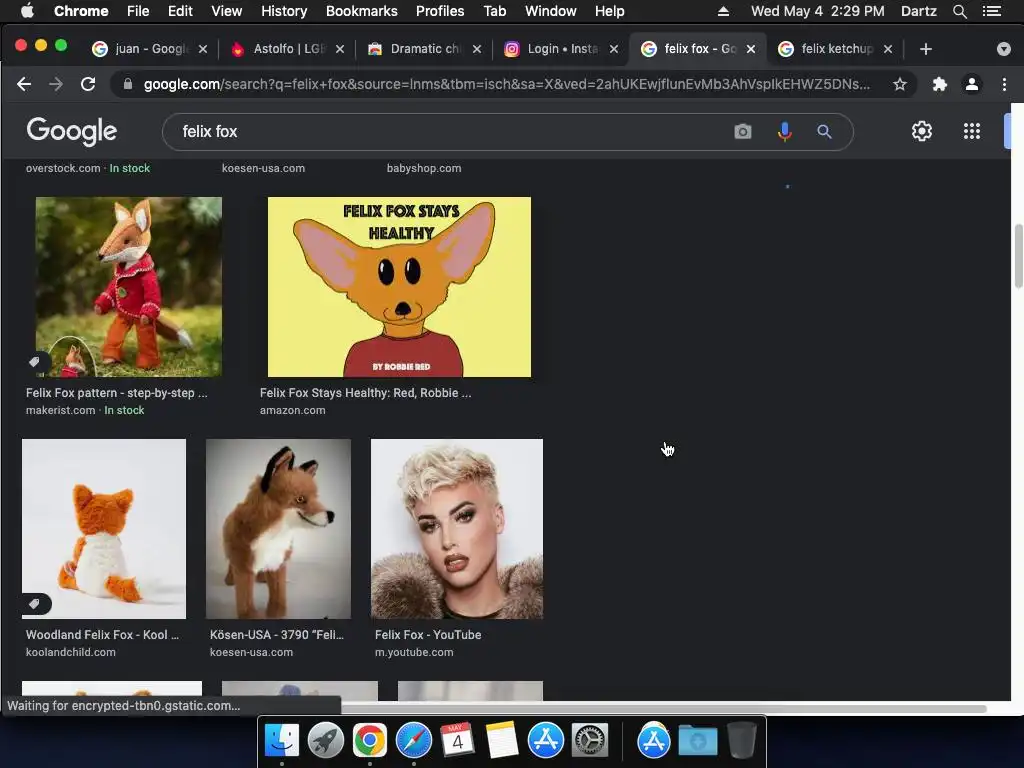Open the Profiles menu
This screenshot has width=1024, height=768.
pyautogui.click(x=440, y=11)
